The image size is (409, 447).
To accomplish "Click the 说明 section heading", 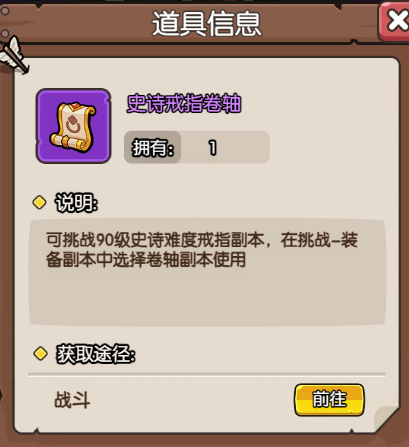I will click(x=76, y=202).
